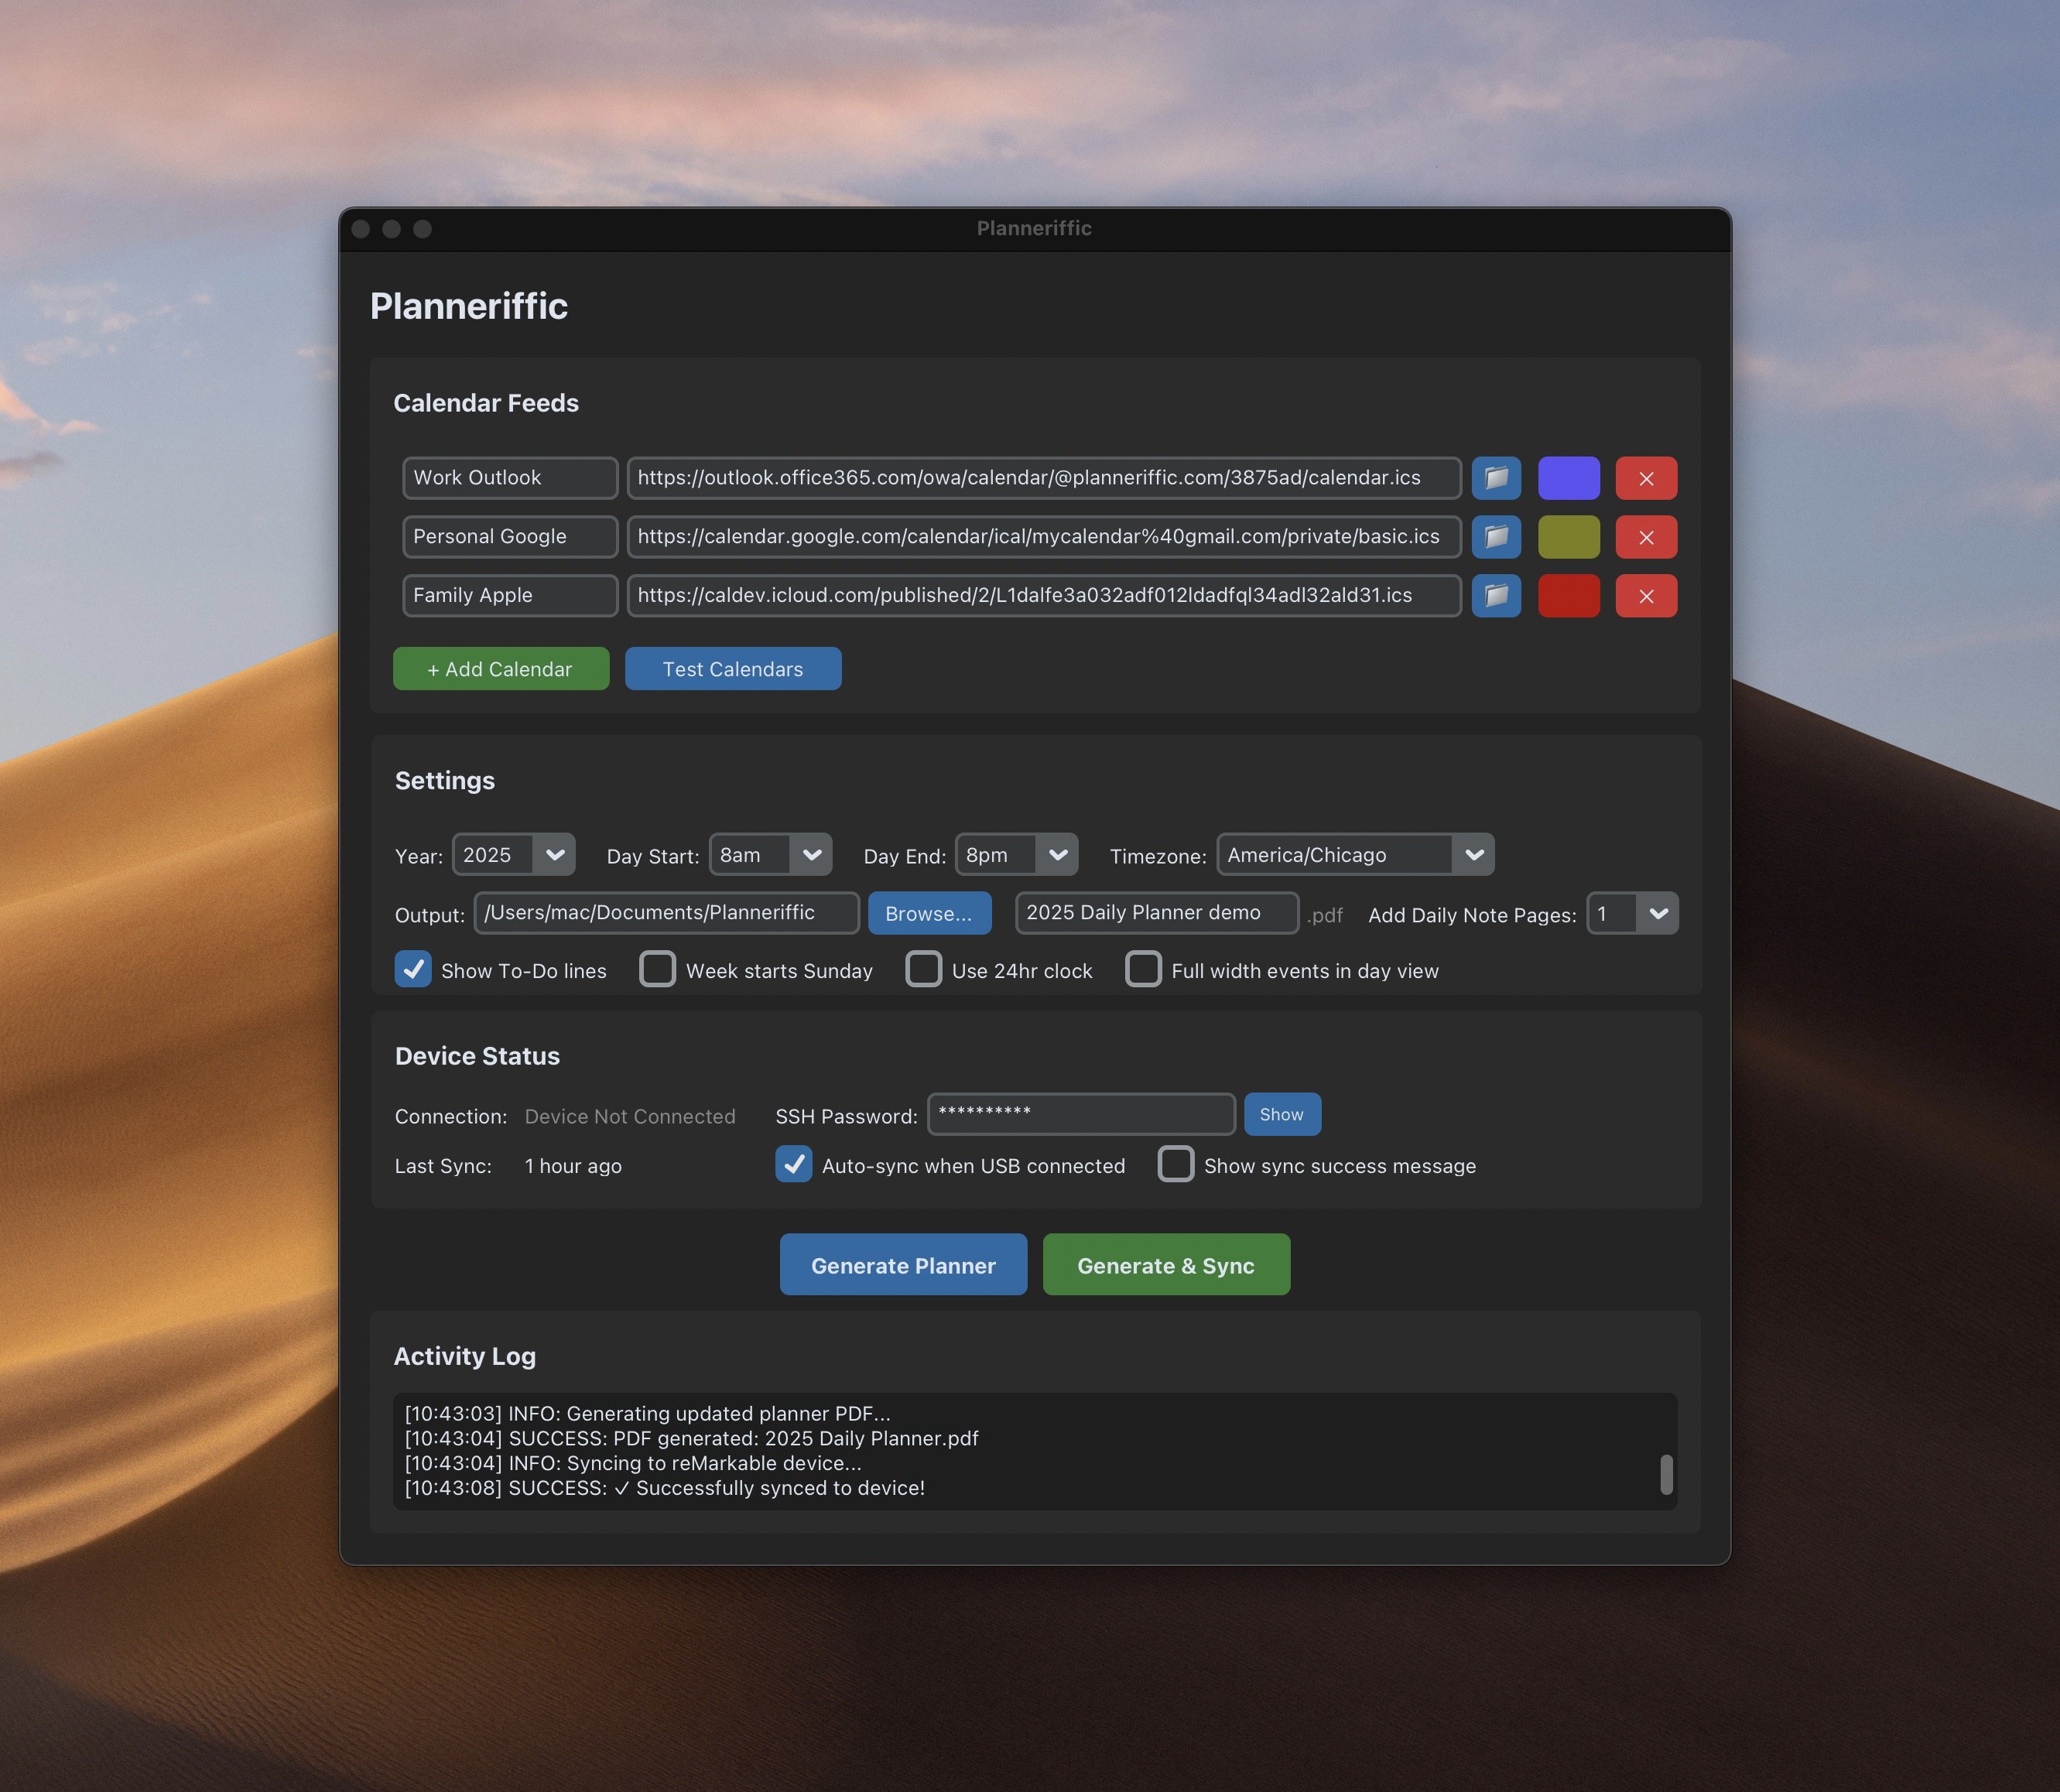Image resolution: width=2060 pixels, height=1792 pixels.
Task: Delete the Family Apple calendar feed
Action: click(x=1646, y=596)
